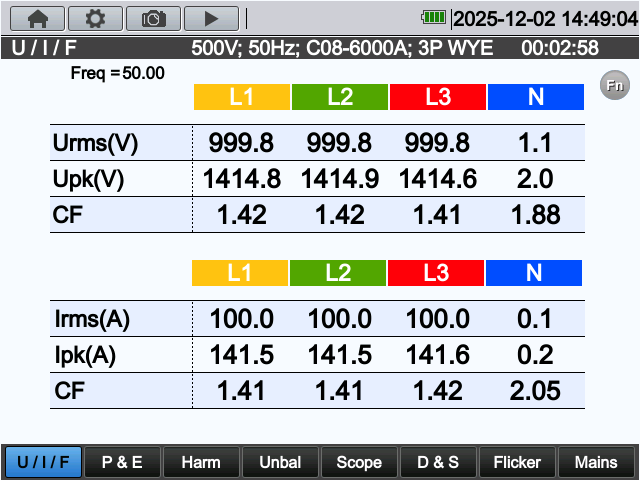Switch to the P & E tab
Screen dimensions: 640x480
click(x=122, y=462)
